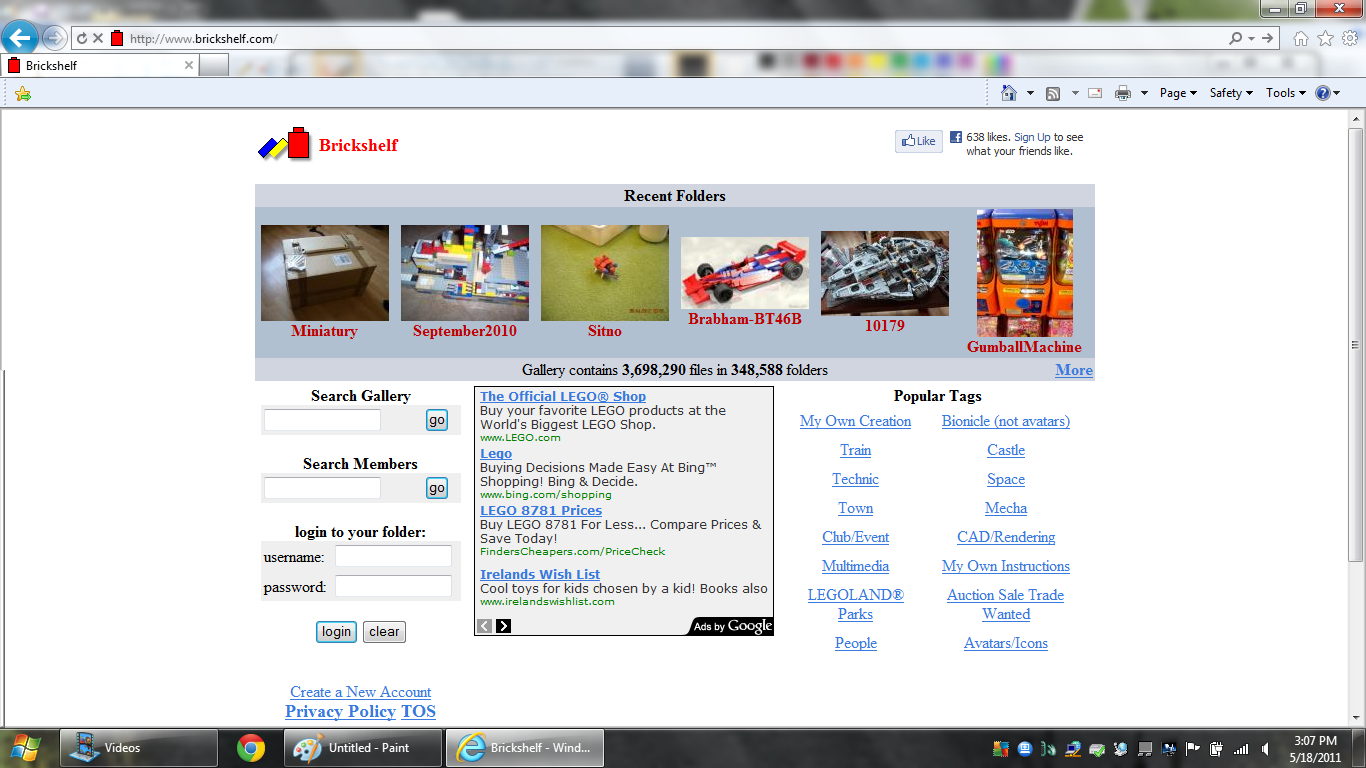1366x768 pixels.
Task: Open the Safety menu
Action: (1231, 93)
